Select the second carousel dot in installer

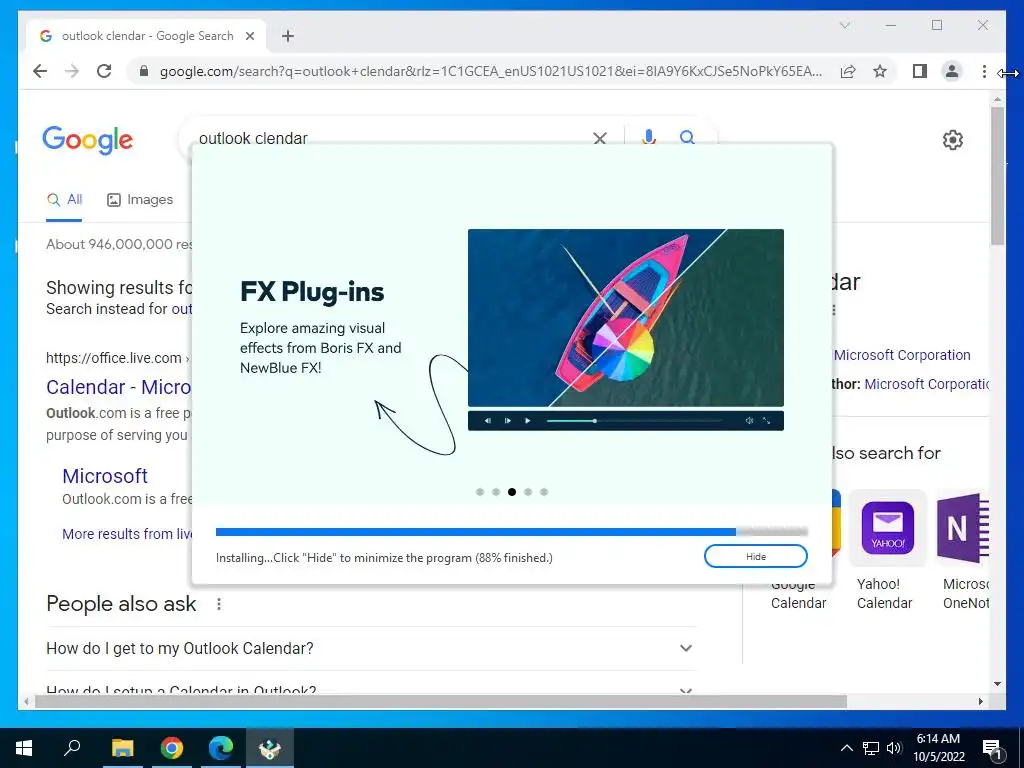(496, 492)
